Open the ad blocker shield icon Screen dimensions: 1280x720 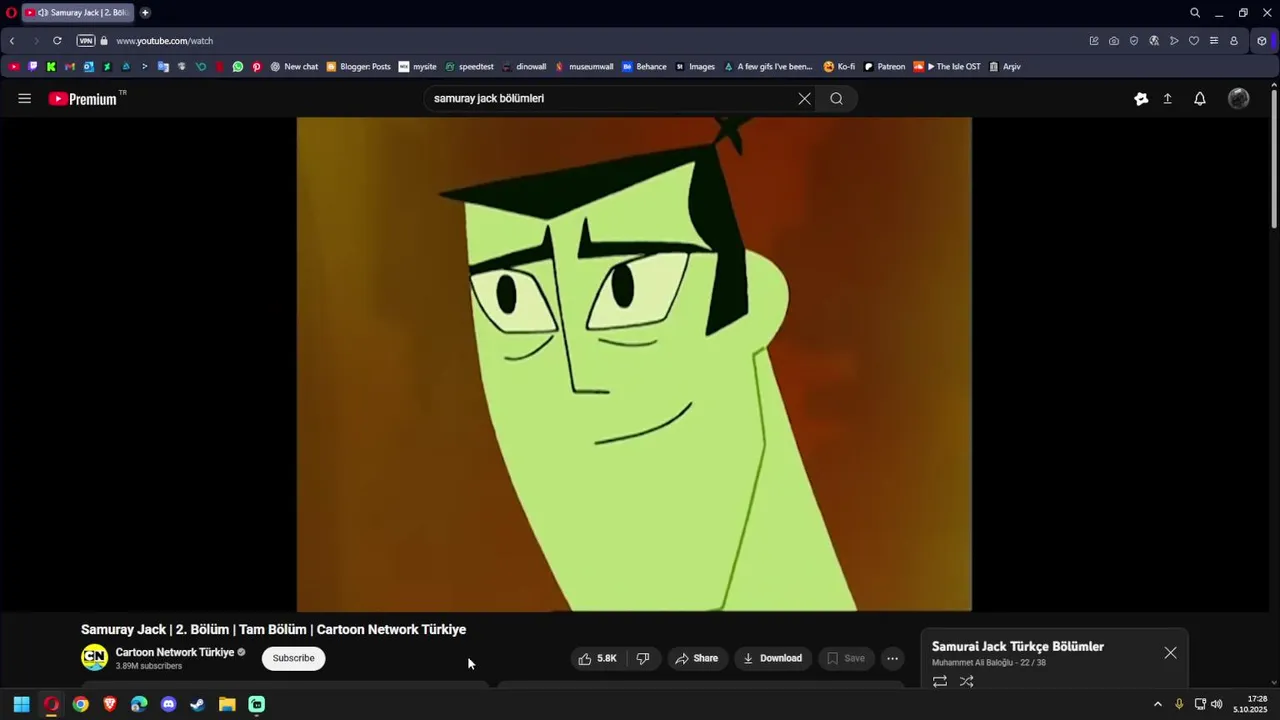[x=1134, y=41]
